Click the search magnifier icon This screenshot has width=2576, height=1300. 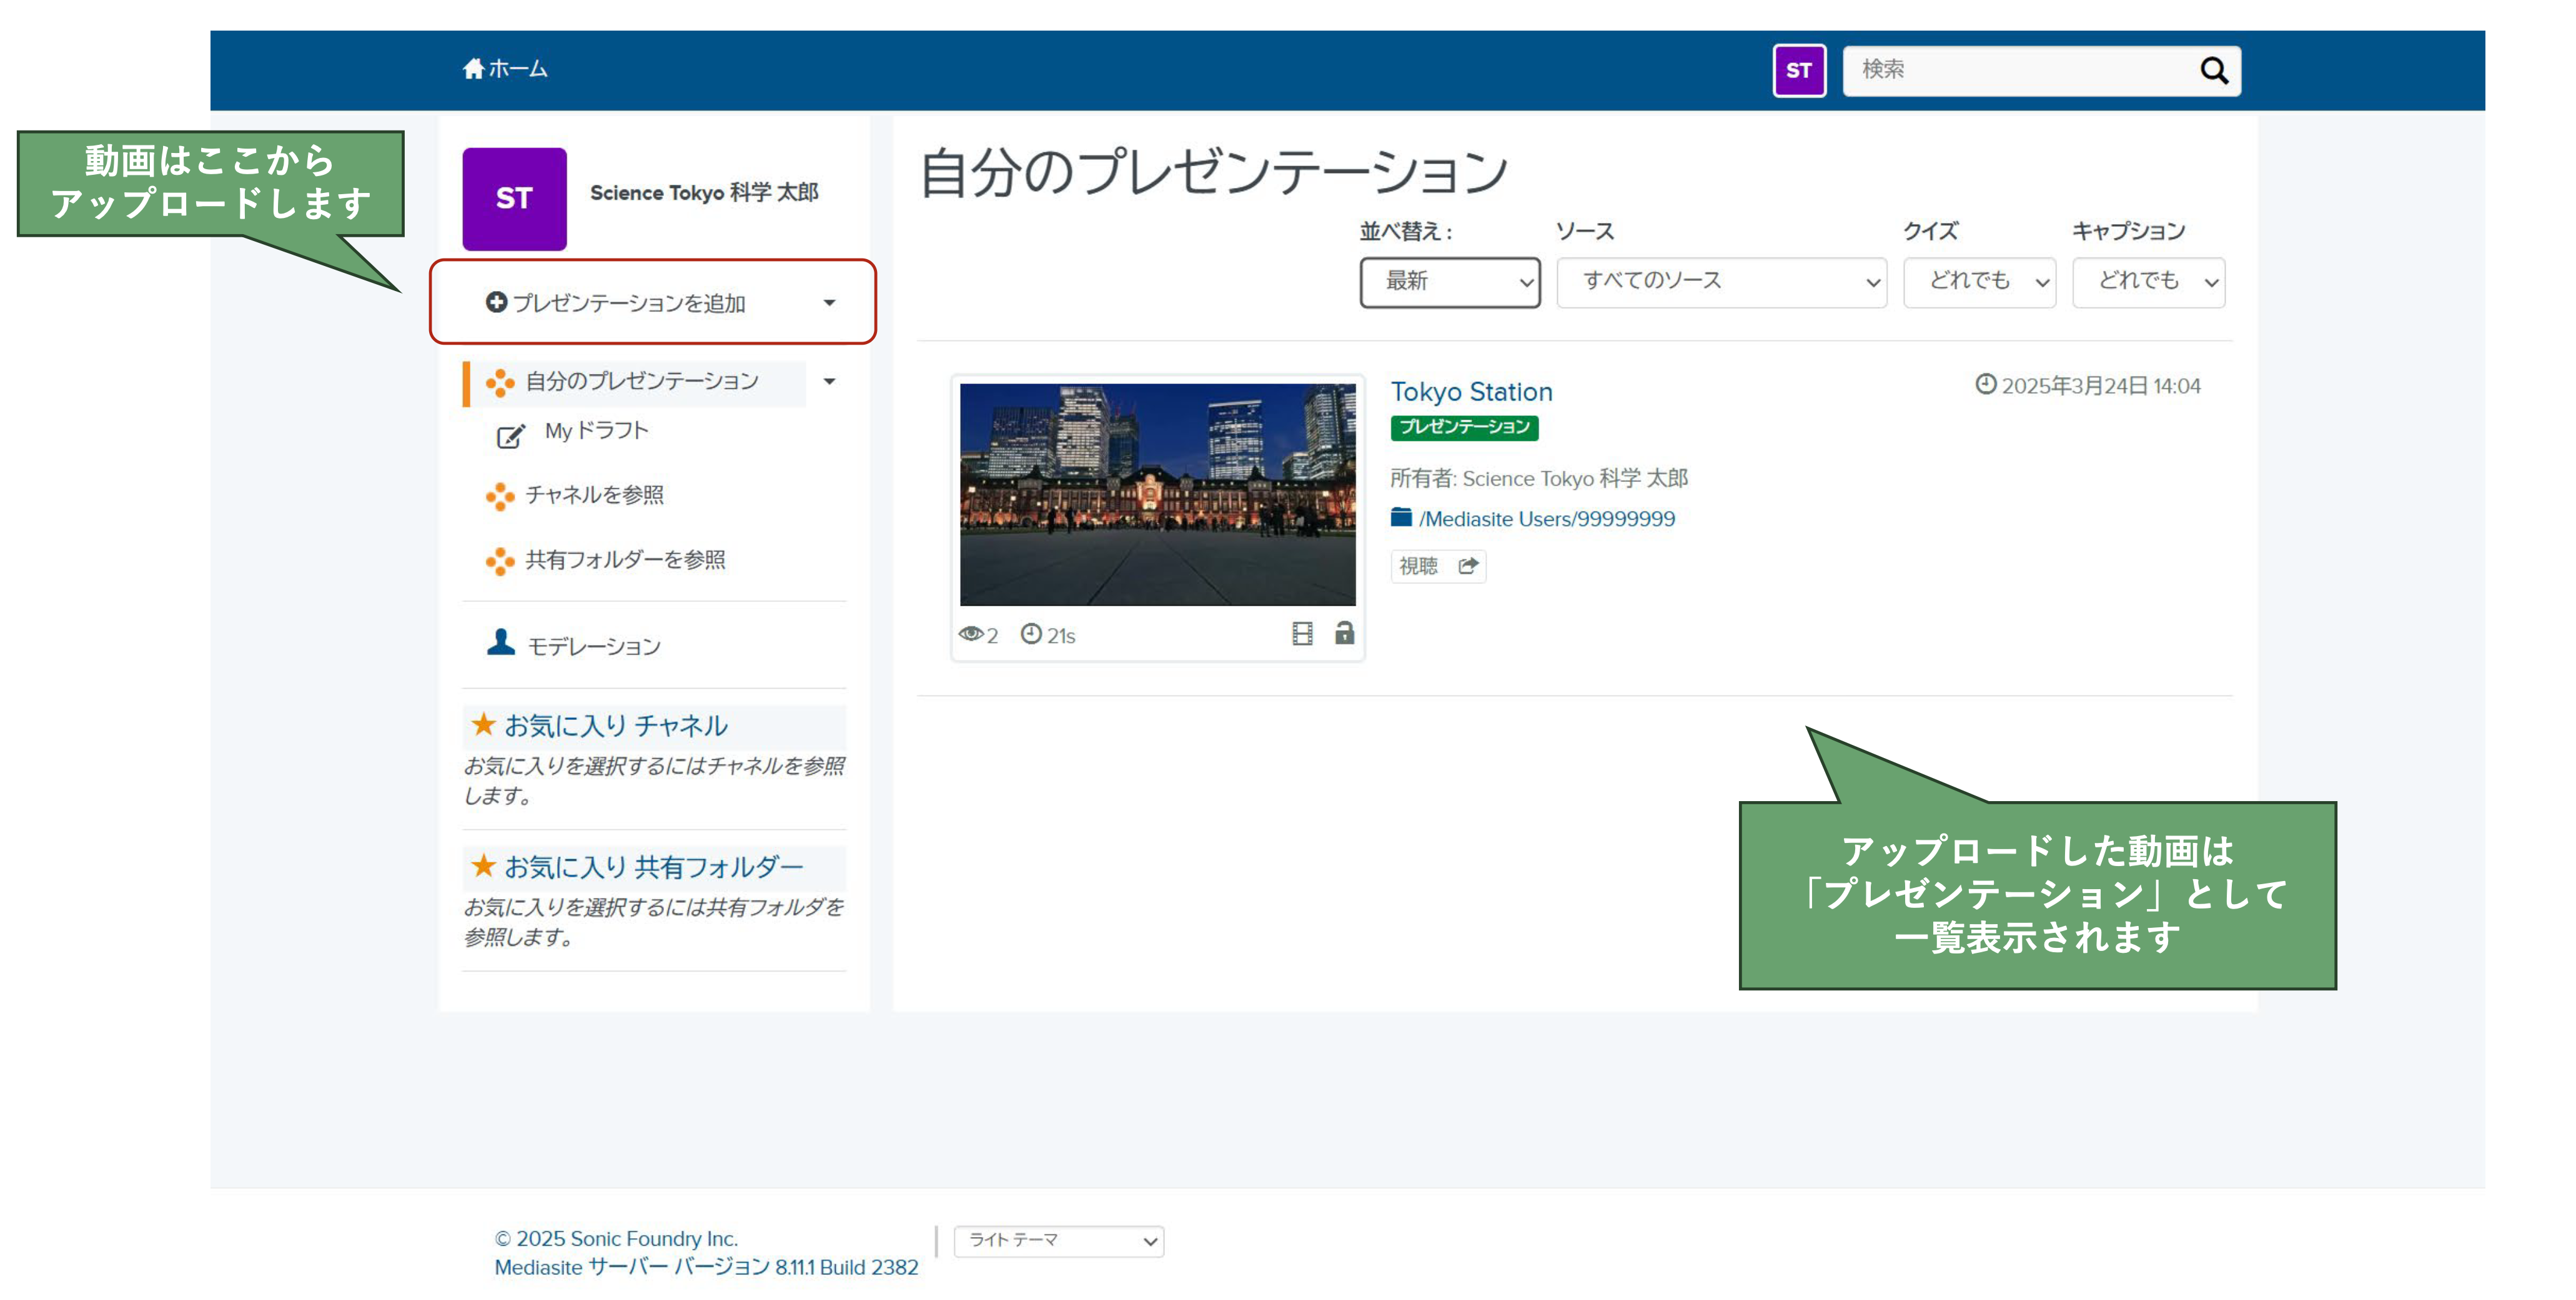point(2214,70)
